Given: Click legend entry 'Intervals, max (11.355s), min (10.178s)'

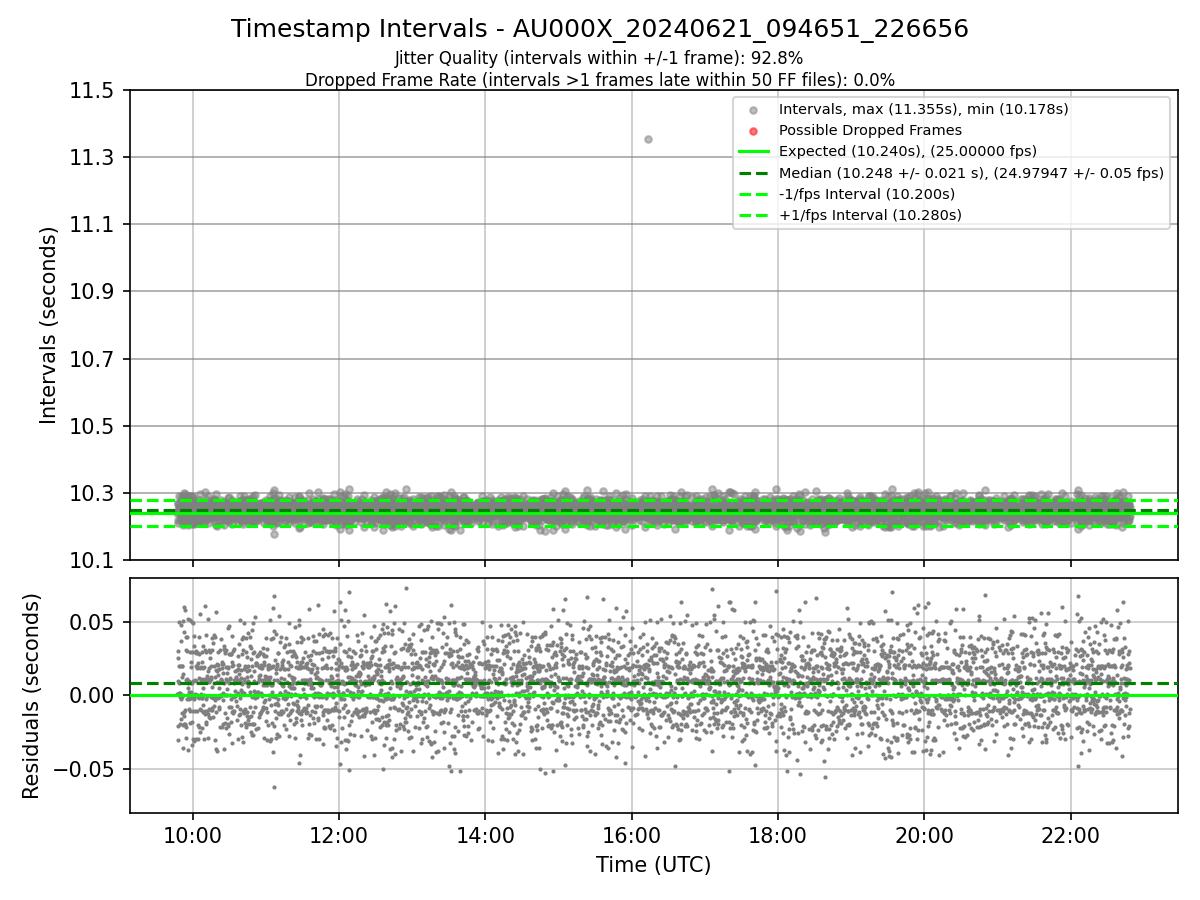Looking at the screenshot, I should 924,109.
